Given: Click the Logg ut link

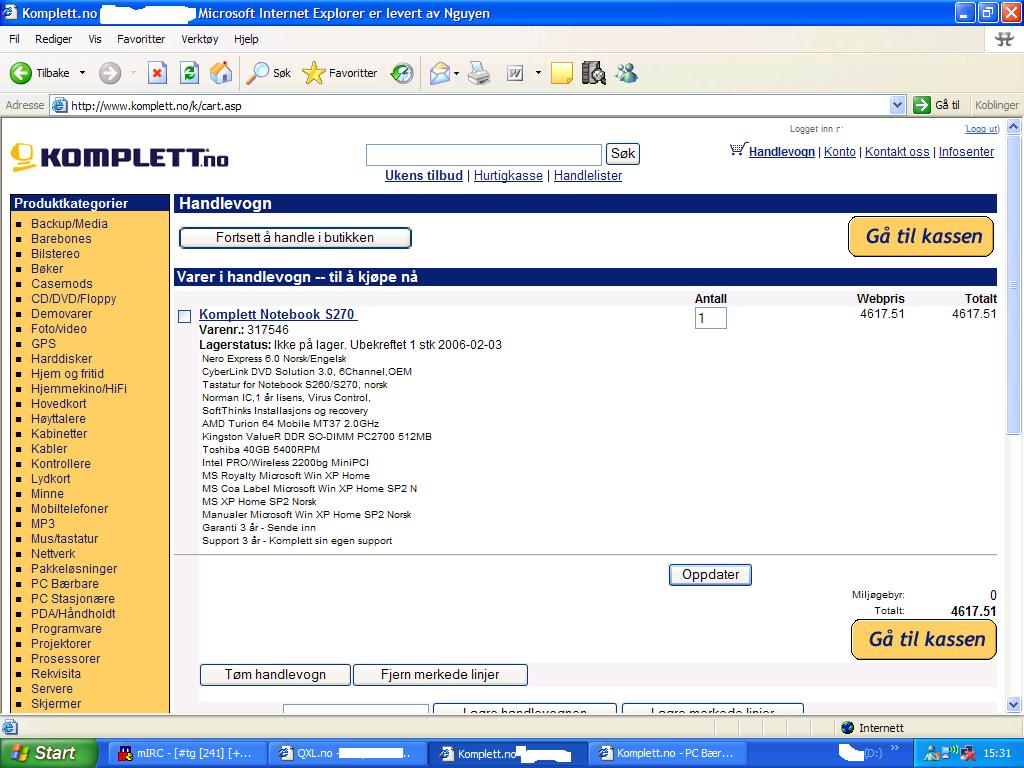Looking at the screenshot, I should point(982,129).
